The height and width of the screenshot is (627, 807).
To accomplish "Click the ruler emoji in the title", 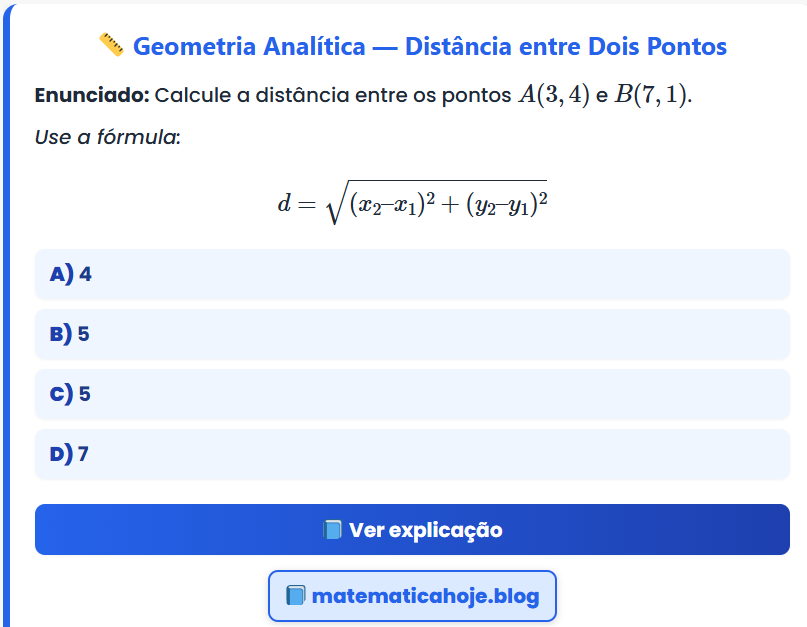I will click(x=111, y=45).
